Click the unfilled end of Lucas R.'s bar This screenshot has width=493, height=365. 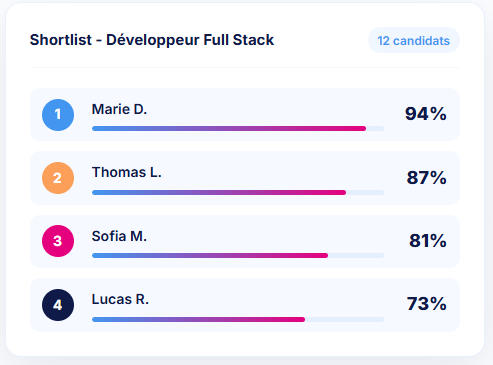click(x=345, y=319)
